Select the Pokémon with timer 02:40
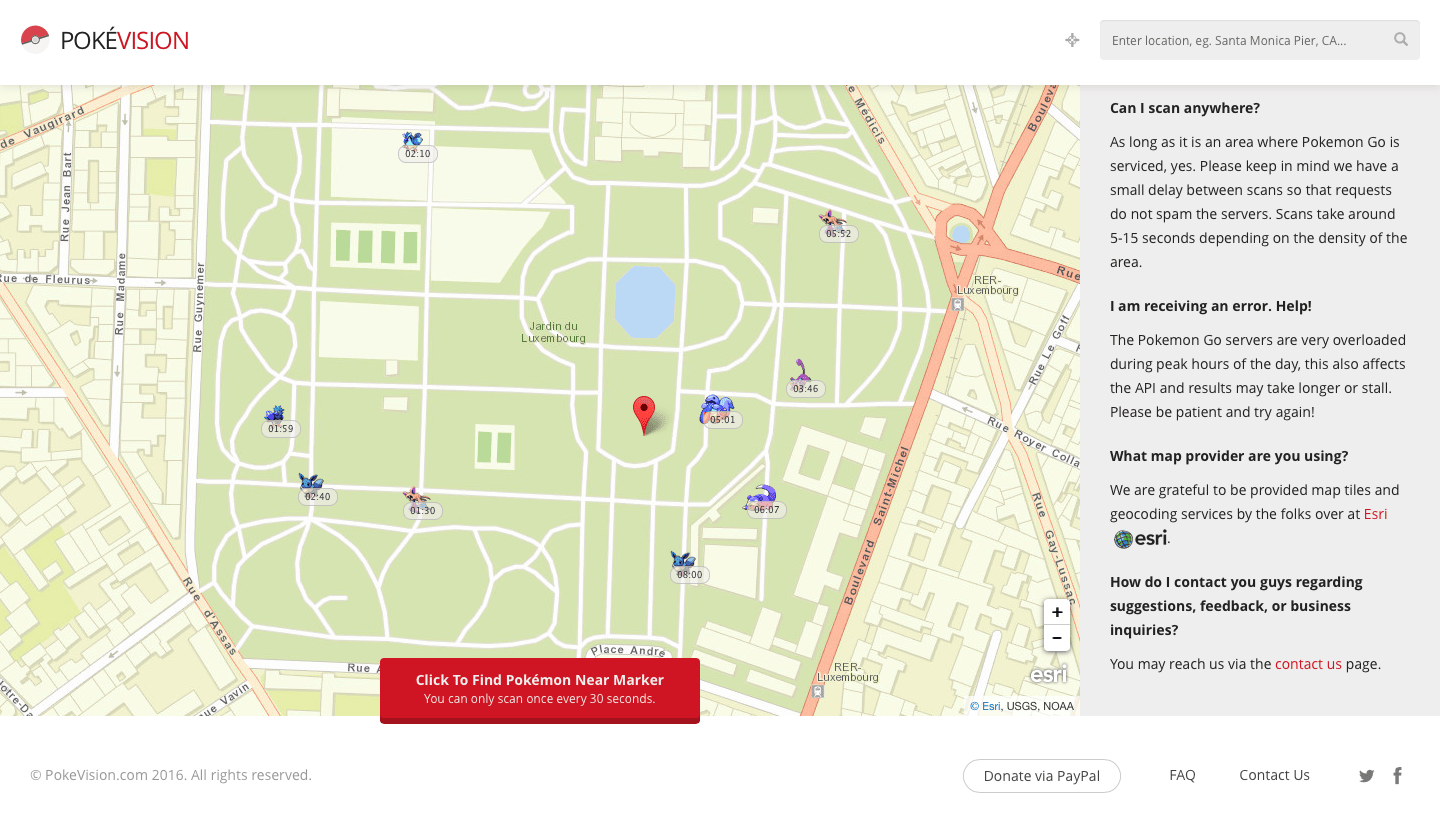This screenshot has width=1440, height=836. [x=310, y=482]
